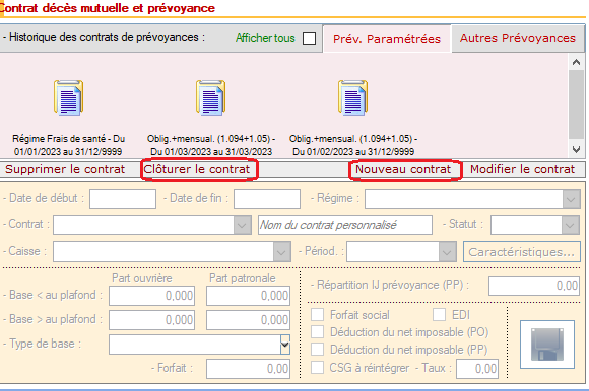Tick the Afficher tous checkbox
589x391 pixels.
[x=309, y=38]
